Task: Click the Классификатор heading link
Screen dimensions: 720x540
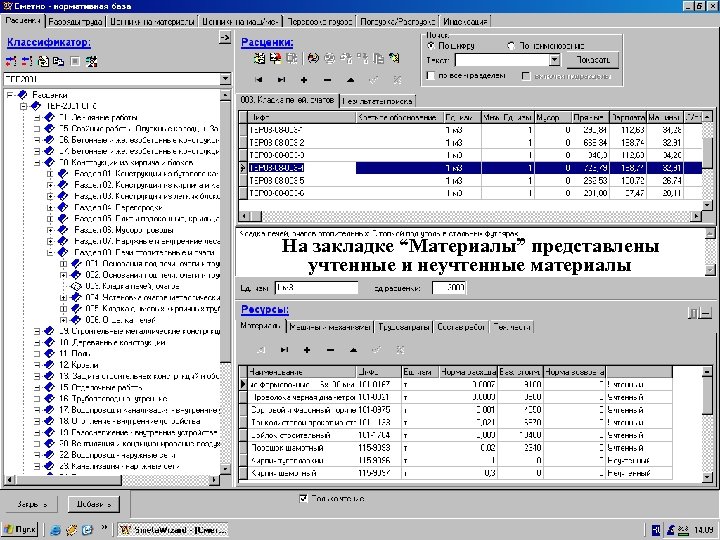Action: [49, 42]
